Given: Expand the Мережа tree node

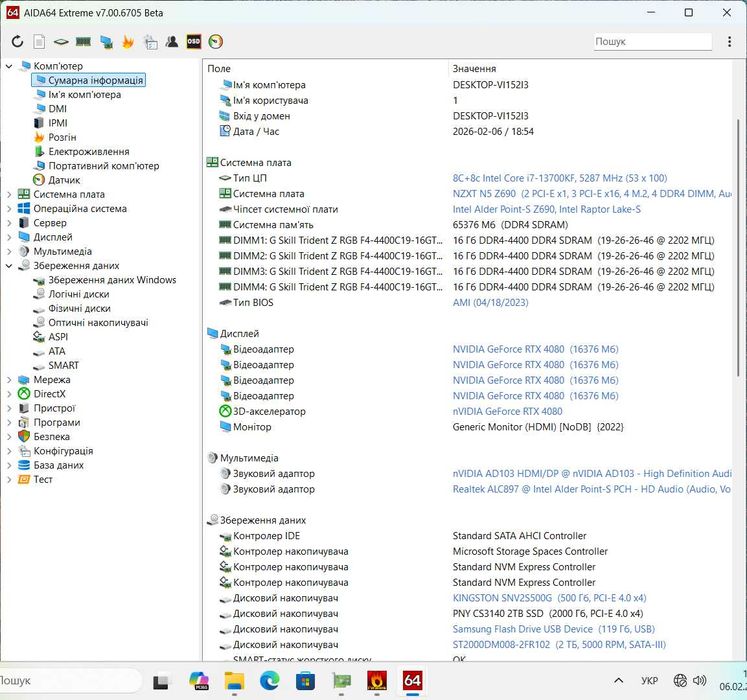Looking at the screenshot, I should tap(10, 380).
